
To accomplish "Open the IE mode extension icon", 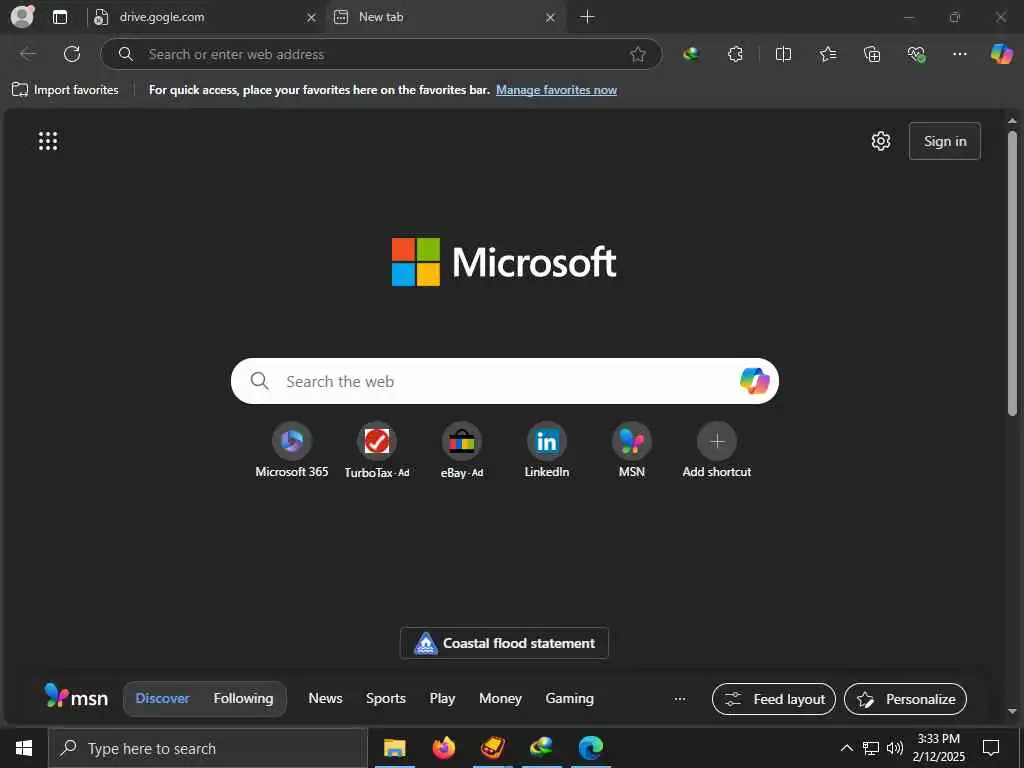I will pos(691,54).
